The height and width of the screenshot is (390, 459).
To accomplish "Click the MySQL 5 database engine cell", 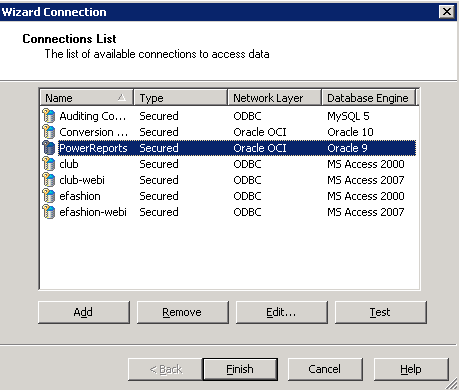I will 348,116.
